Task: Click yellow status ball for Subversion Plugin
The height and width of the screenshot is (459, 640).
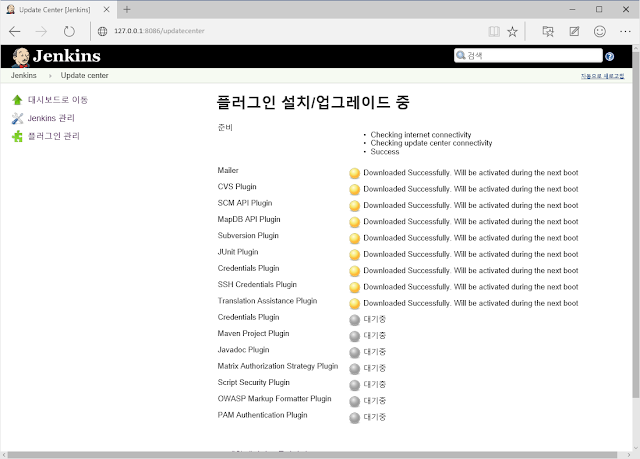Action: point(354,239)
